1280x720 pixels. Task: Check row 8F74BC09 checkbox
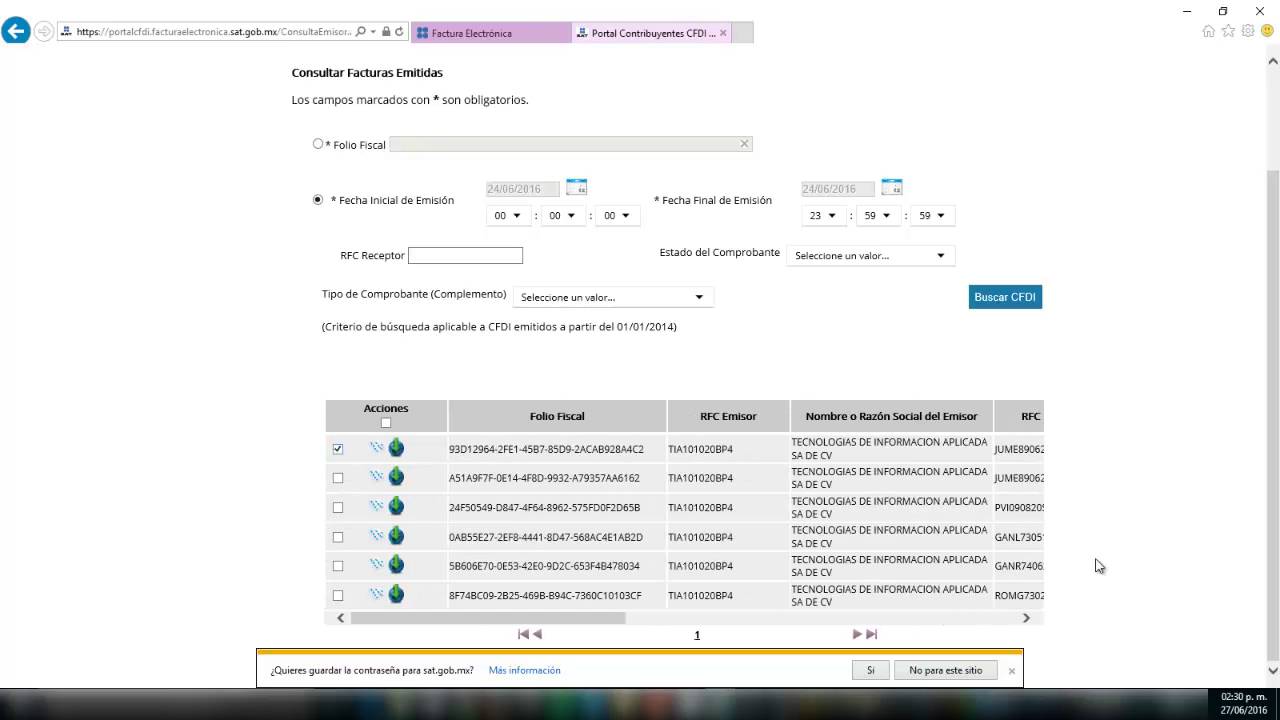pyautogui.click(x=338, y=595)
